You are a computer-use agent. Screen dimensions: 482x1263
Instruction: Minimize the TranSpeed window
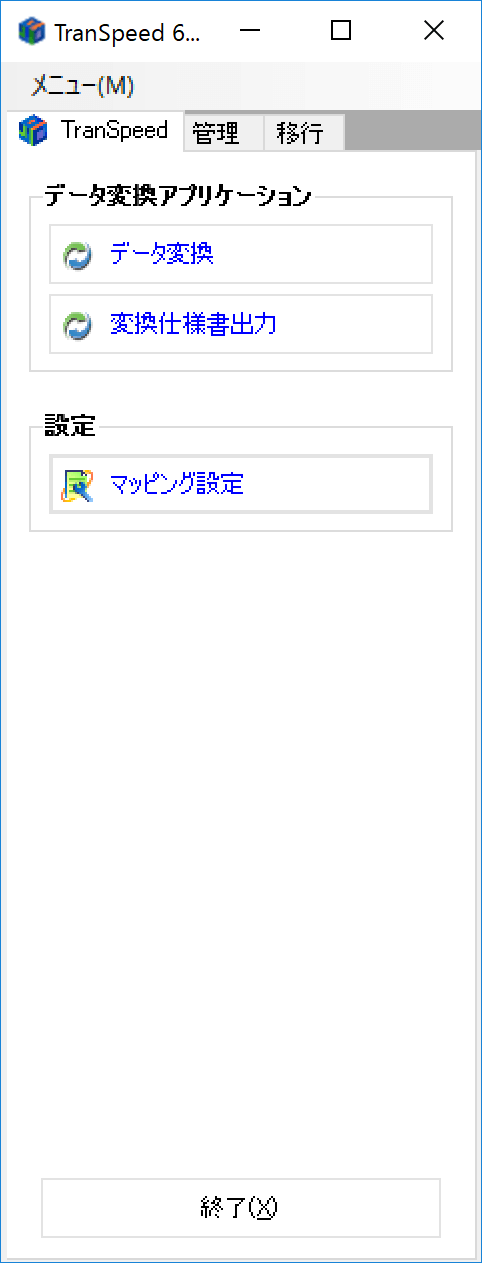pos(251,31)
